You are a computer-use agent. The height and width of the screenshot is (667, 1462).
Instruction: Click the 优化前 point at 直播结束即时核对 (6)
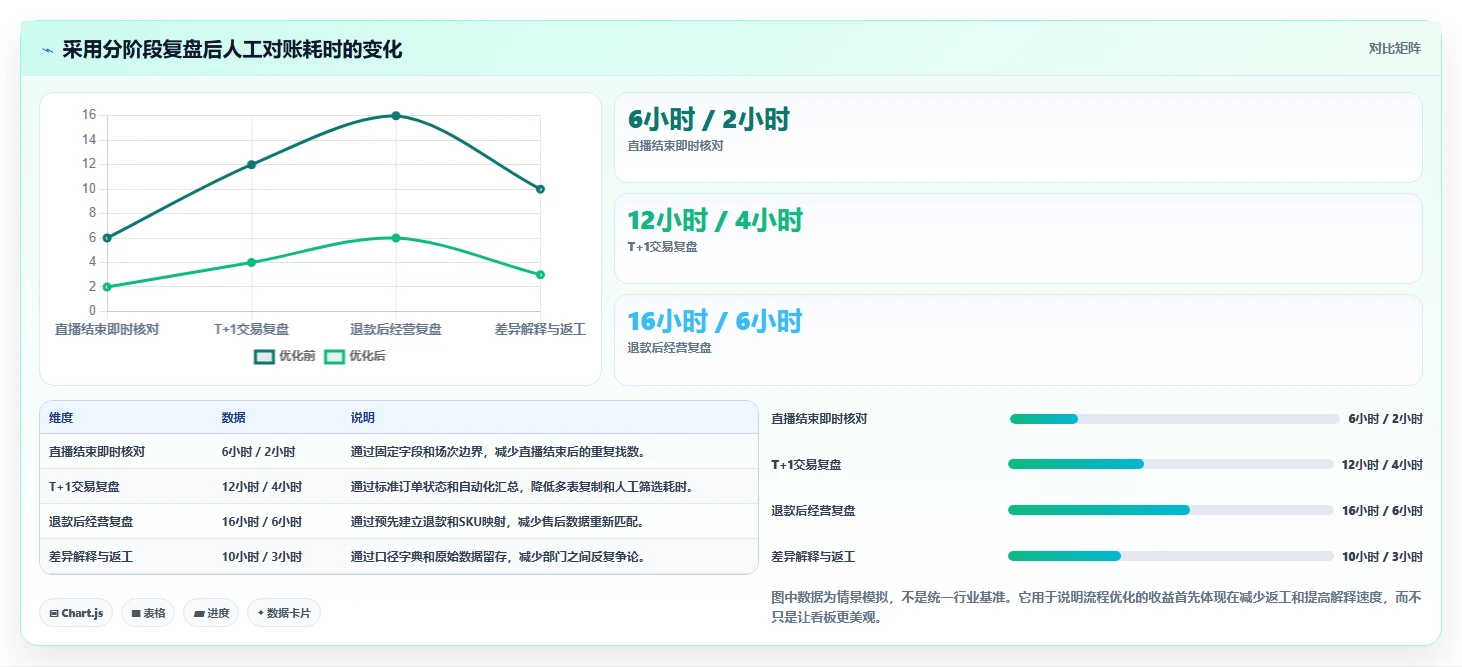pyautogui.click(x=107, y=238)
